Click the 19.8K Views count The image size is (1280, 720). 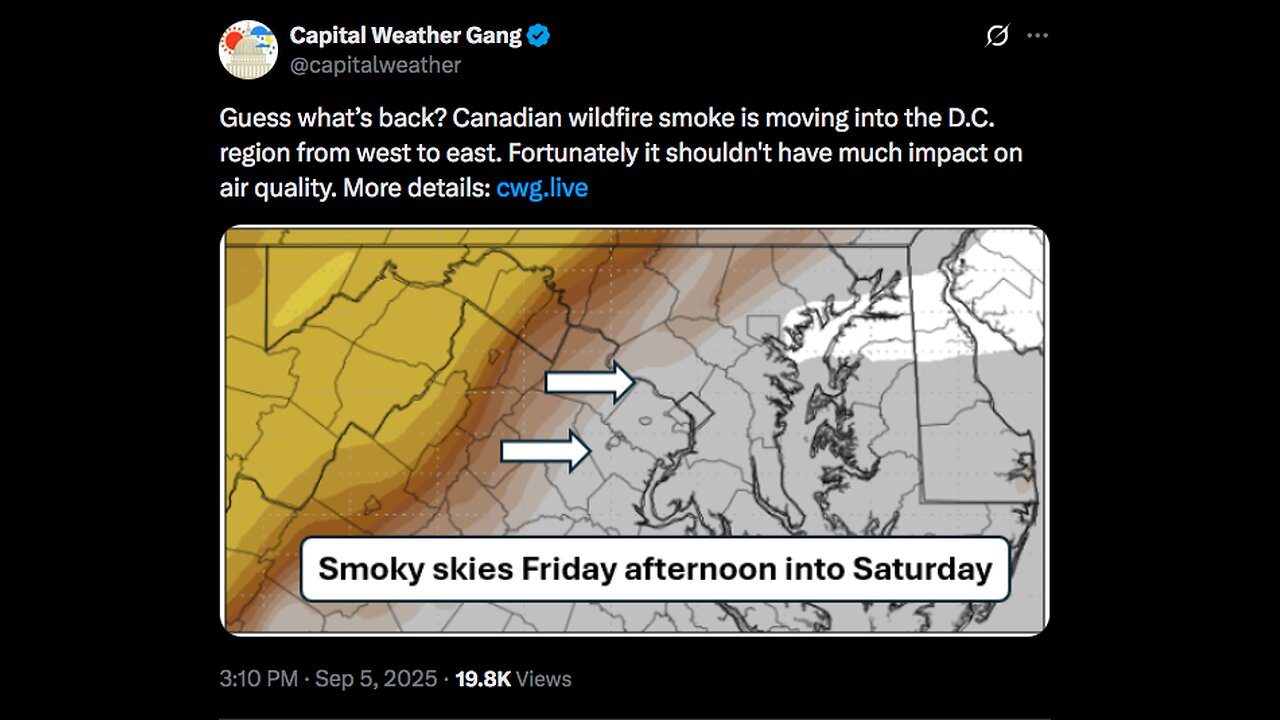[513, 679]
